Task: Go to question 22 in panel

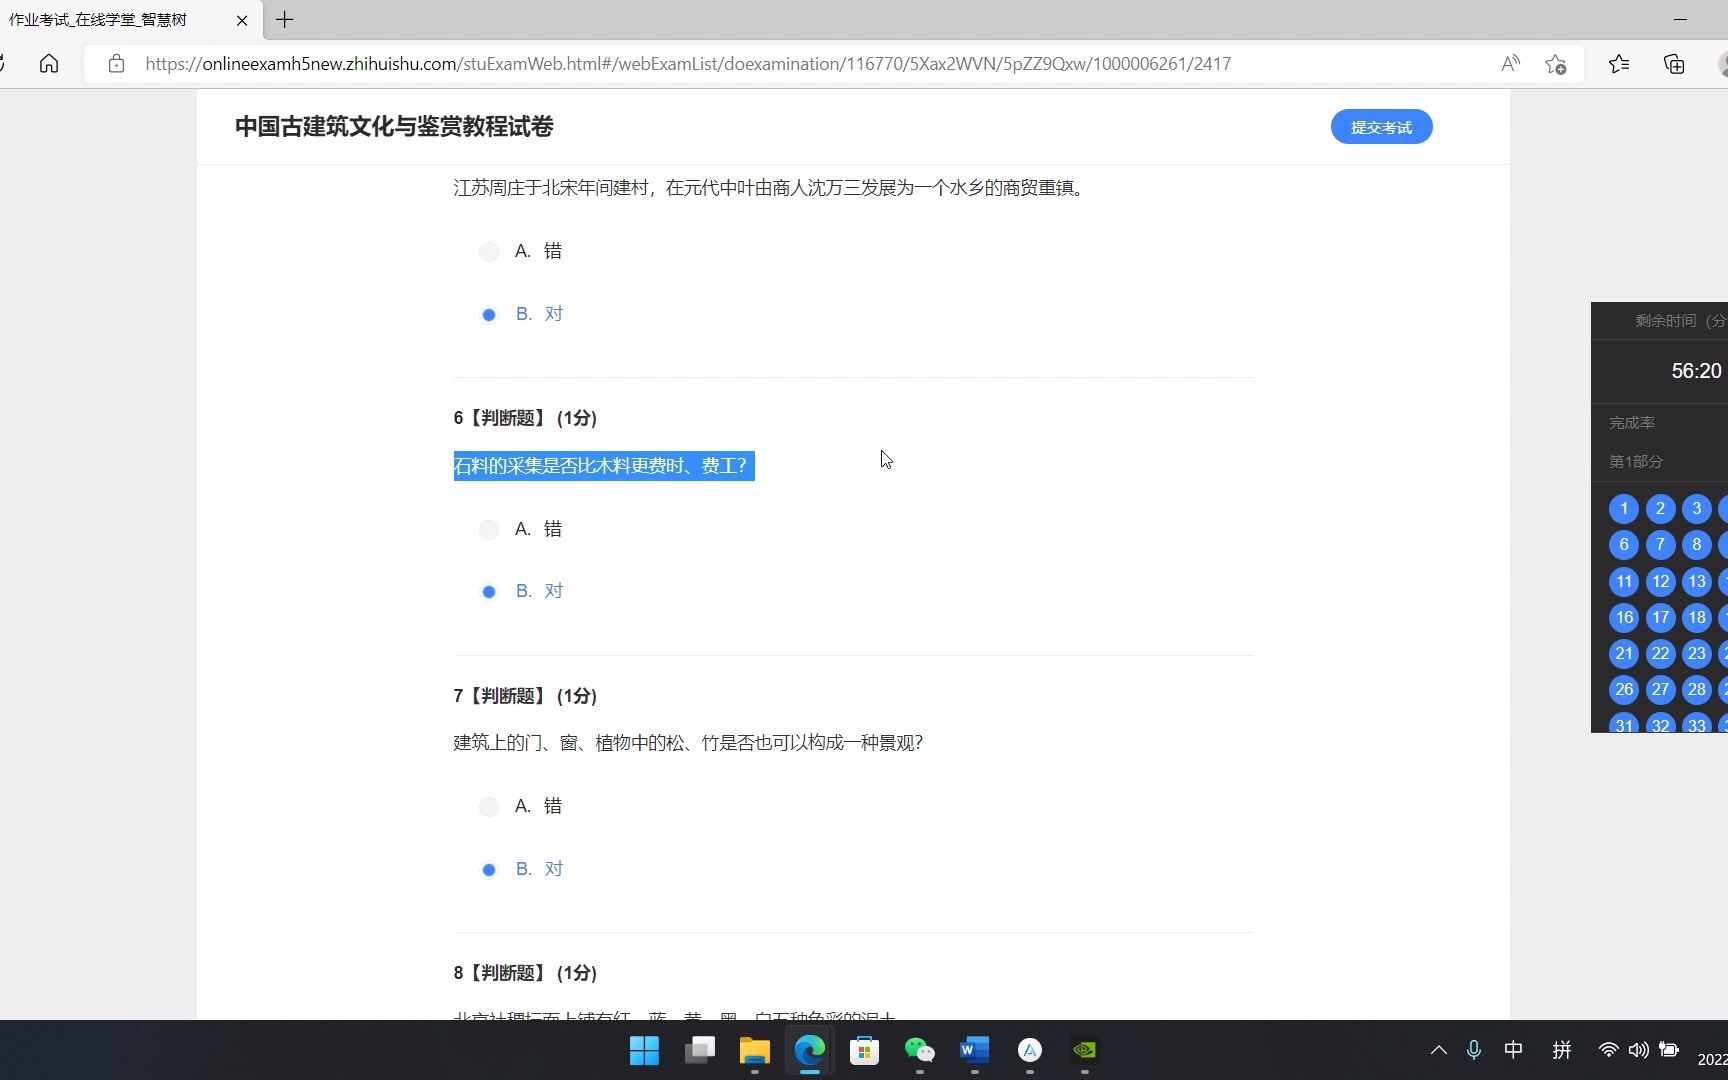Action: (x=1660, y=654)
